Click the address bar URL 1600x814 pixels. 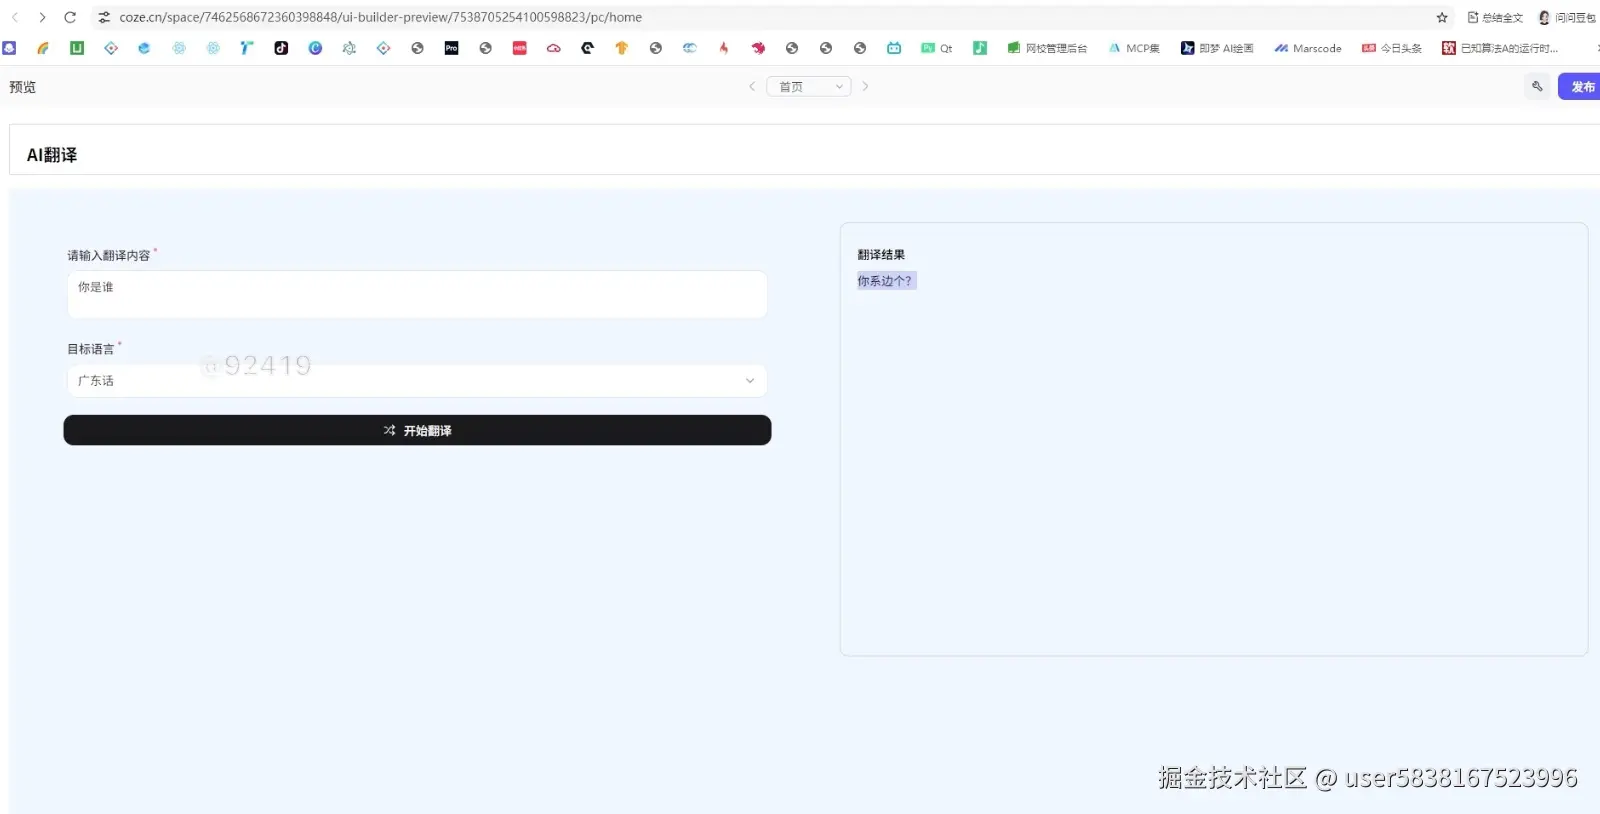[380, 17]
